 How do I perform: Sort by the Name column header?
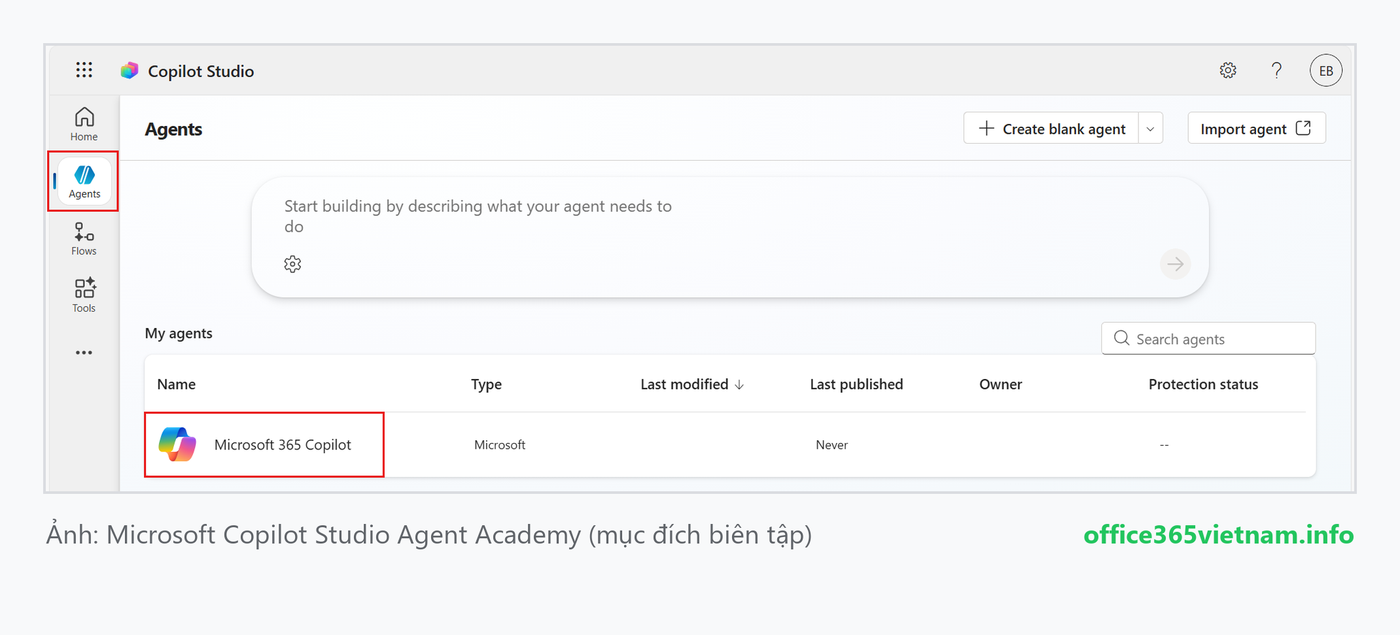(x=176, y=384)
